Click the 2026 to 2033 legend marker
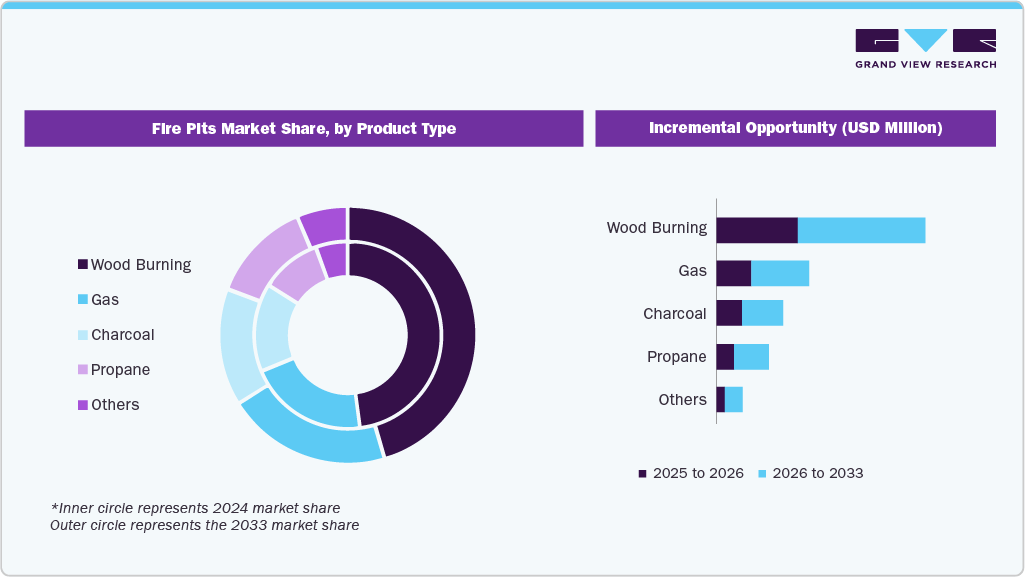Image resolution: width=1025 pixels, height=577 pixels. (x=763, y=472)
